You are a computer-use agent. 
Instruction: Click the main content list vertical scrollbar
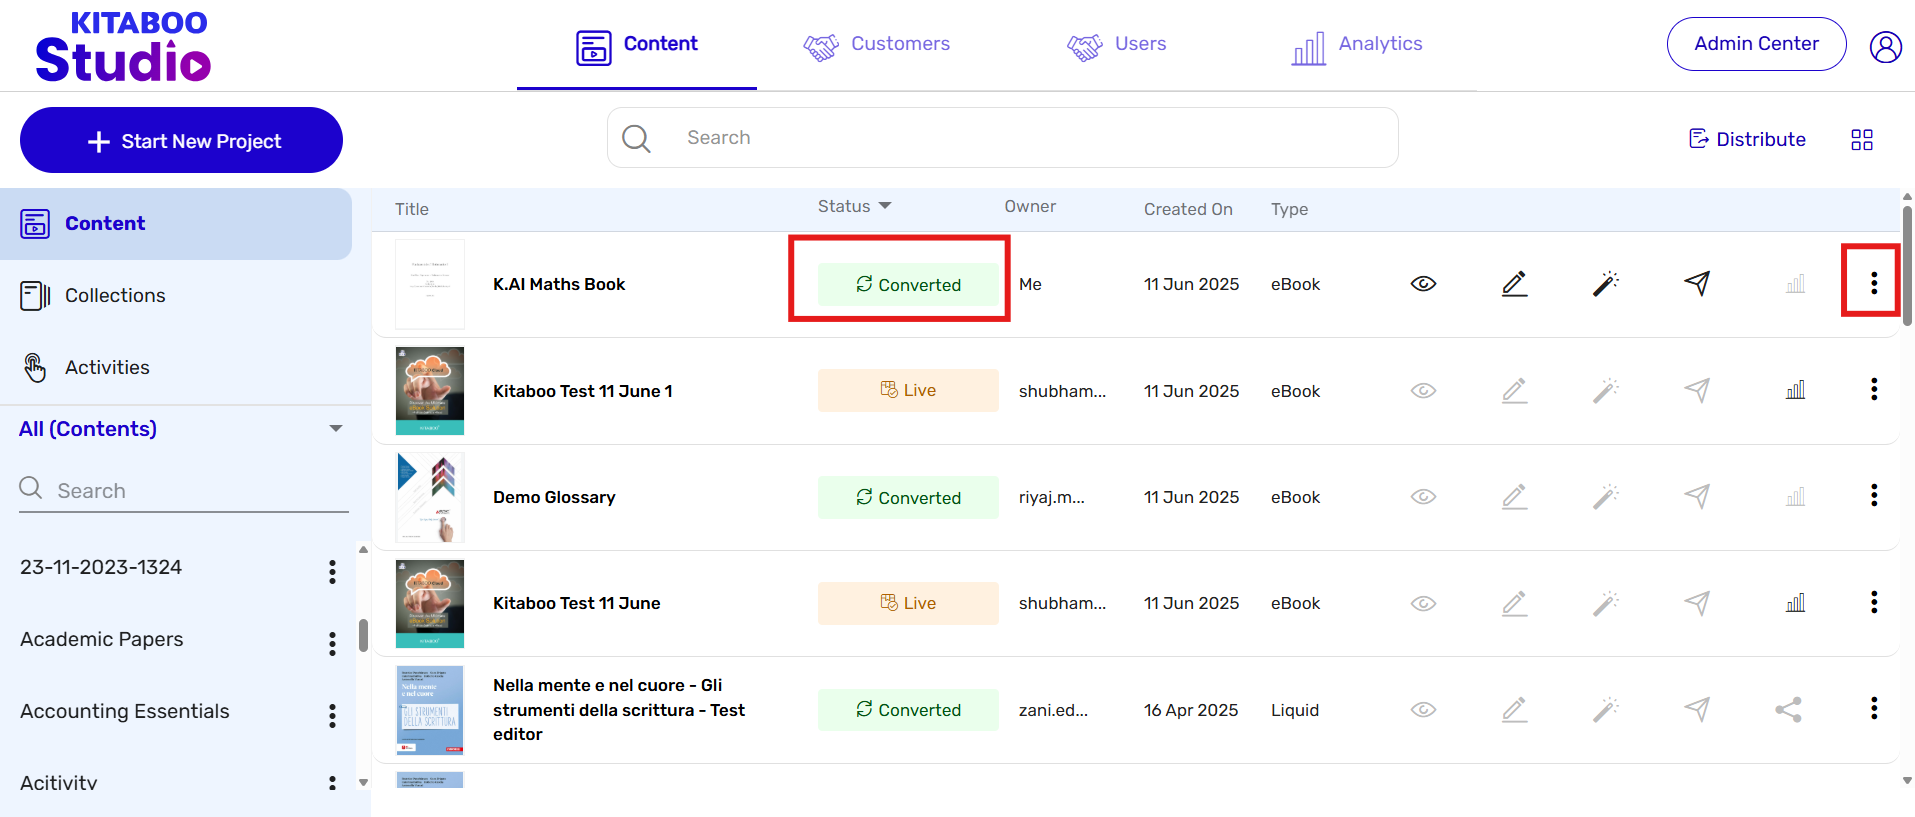(1907, 266)
